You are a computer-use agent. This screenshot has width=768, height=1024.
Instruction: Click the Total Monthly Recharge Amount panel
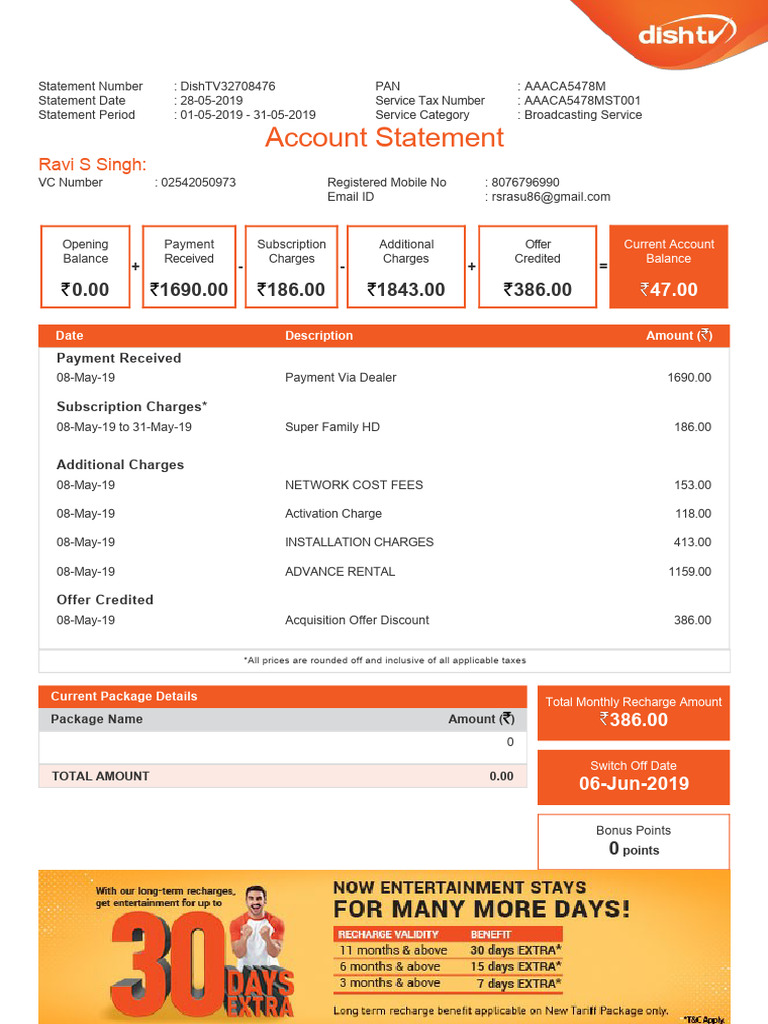pyautogui.click(x=633, y=712)
